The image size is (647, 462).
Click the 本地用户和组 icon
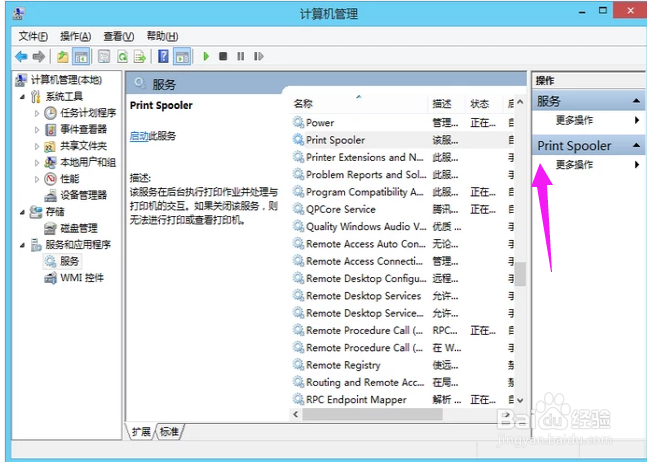50,162
